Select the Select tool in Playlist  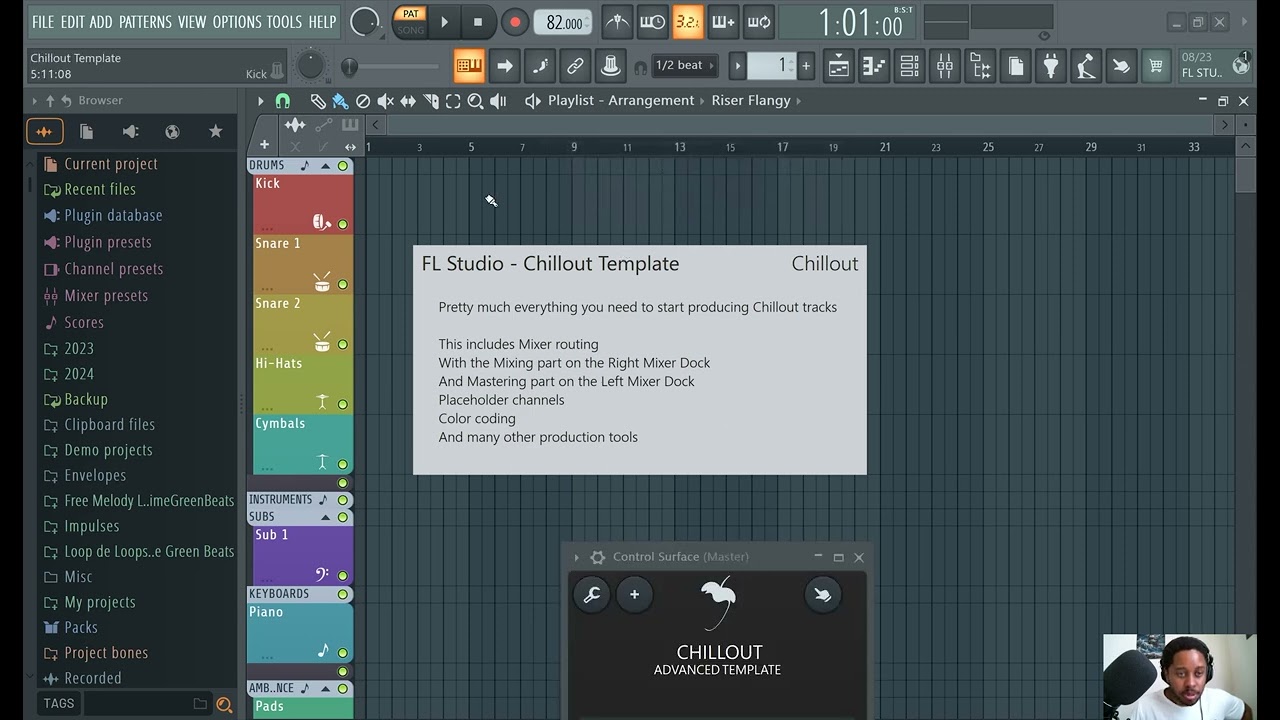click(x=453, y=101)
